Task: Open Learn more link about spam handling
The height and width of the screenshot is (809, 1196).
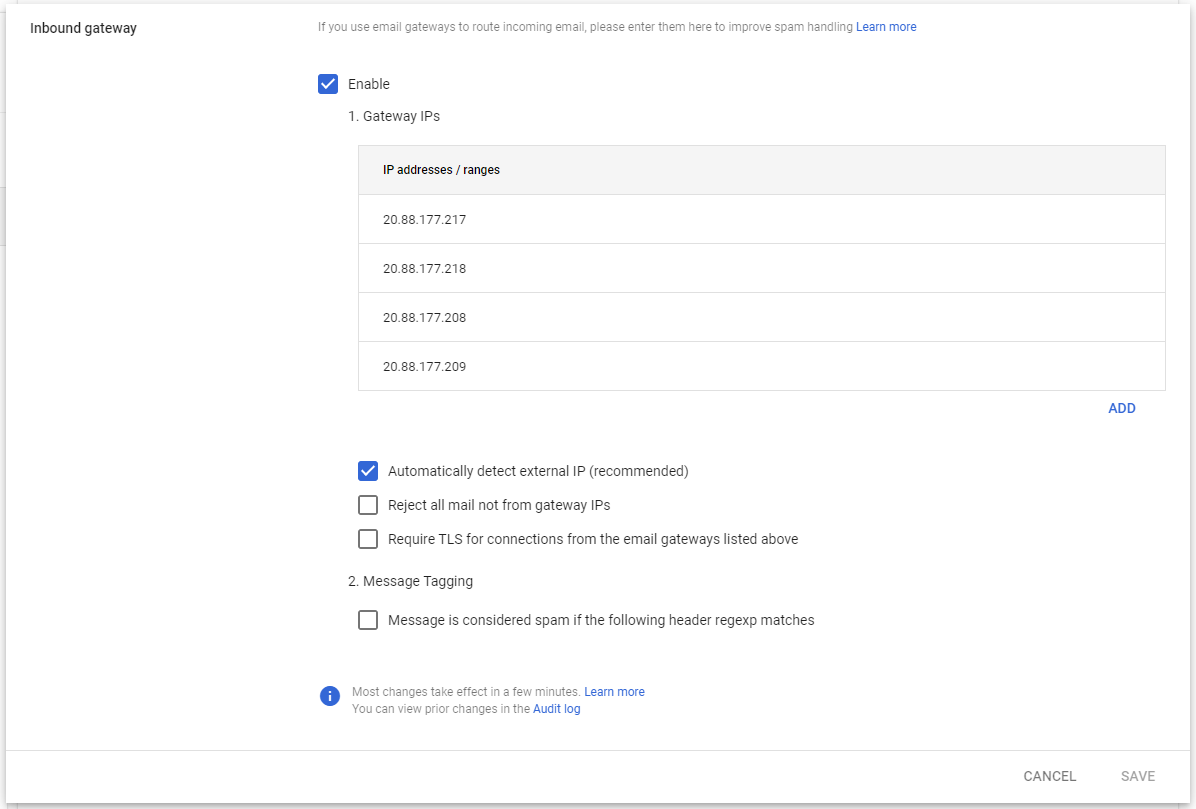Action: (x=886, y=27)
